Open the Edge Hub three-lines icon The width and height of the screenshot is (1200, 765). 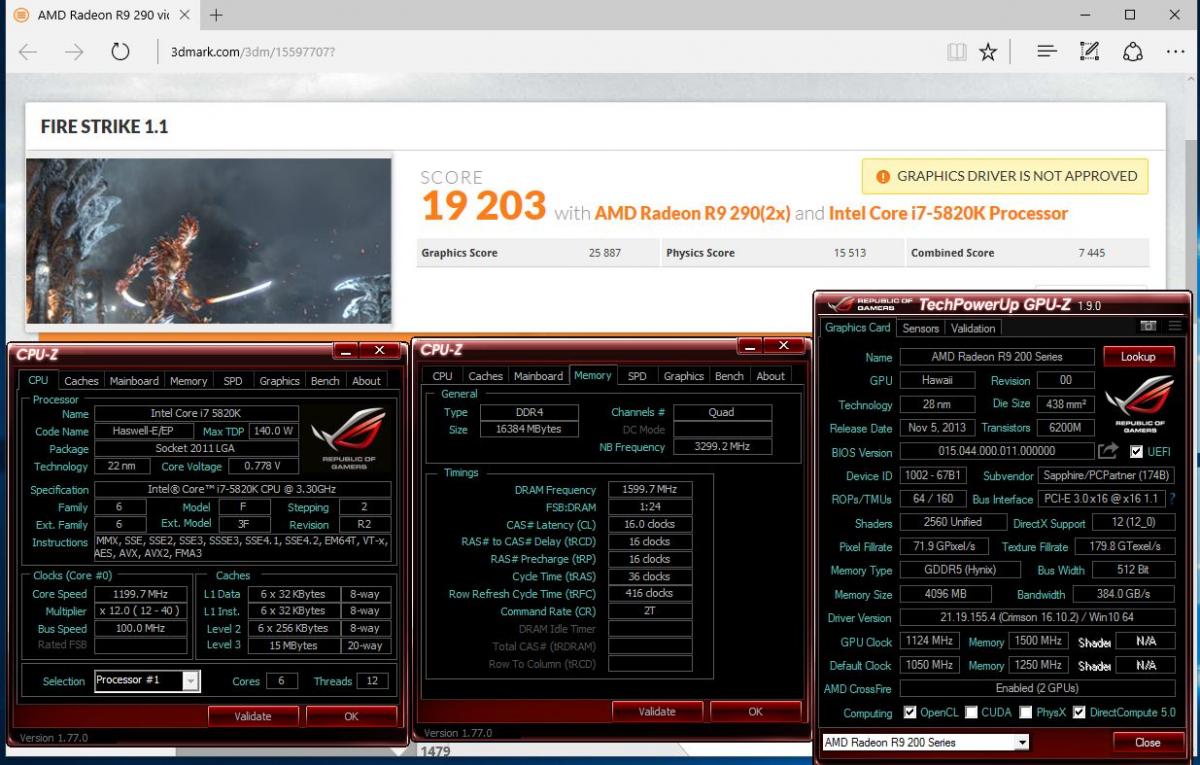point(1047,52)
